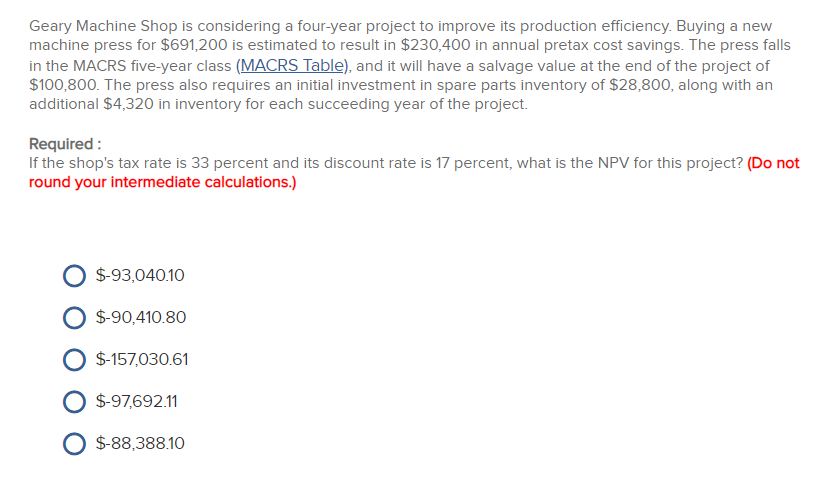
Task: Click the $-157,030.61 answer label text
Action: [142, 359]
